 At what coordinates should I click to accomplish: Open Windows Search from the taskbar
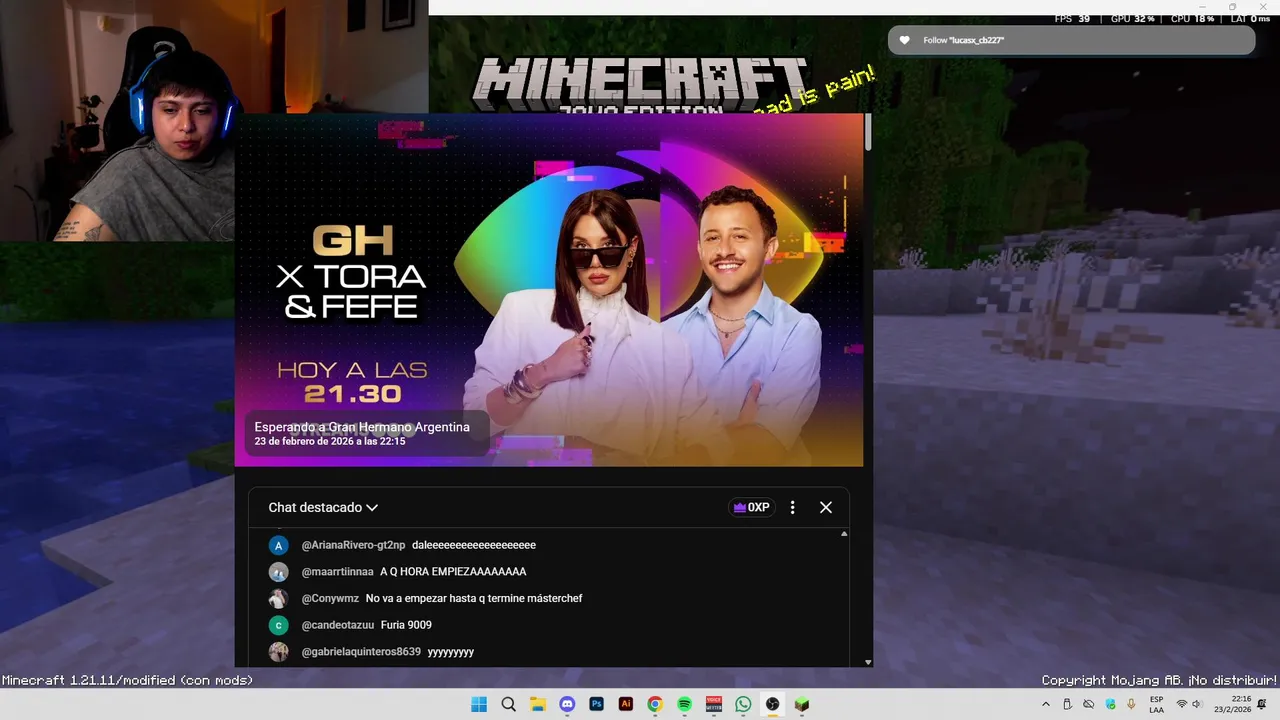point(508,704)
